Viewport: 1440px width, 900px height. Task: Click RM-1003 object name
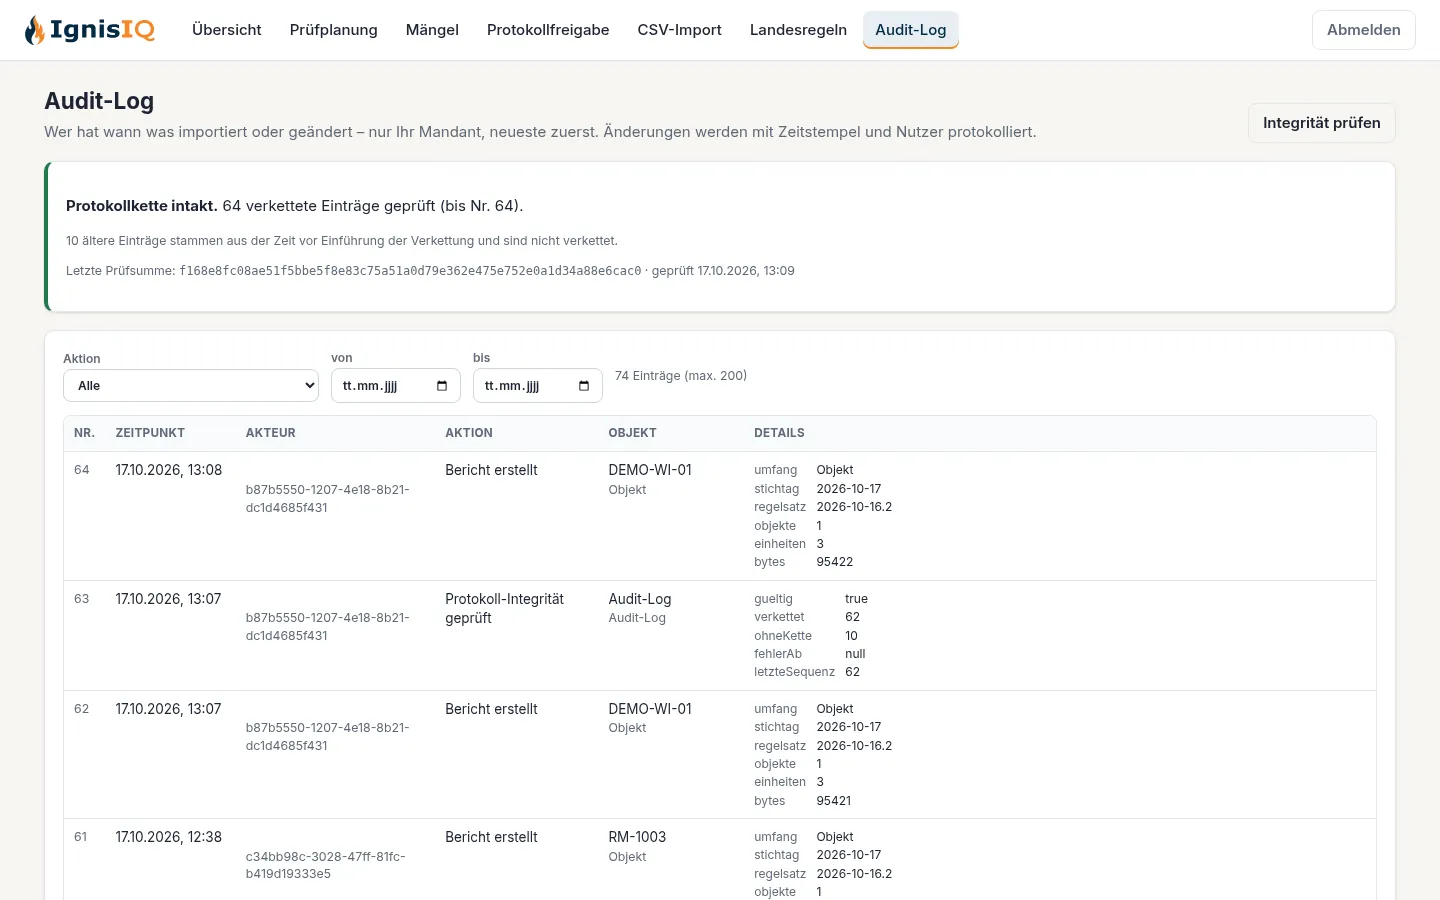[x=637, y=837]
